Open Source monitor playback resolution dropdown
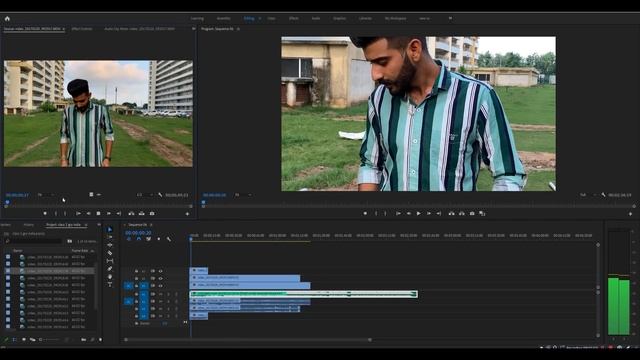Image resolution: width=640 pixels, height=360 pixels. click(x=144, y=195)
